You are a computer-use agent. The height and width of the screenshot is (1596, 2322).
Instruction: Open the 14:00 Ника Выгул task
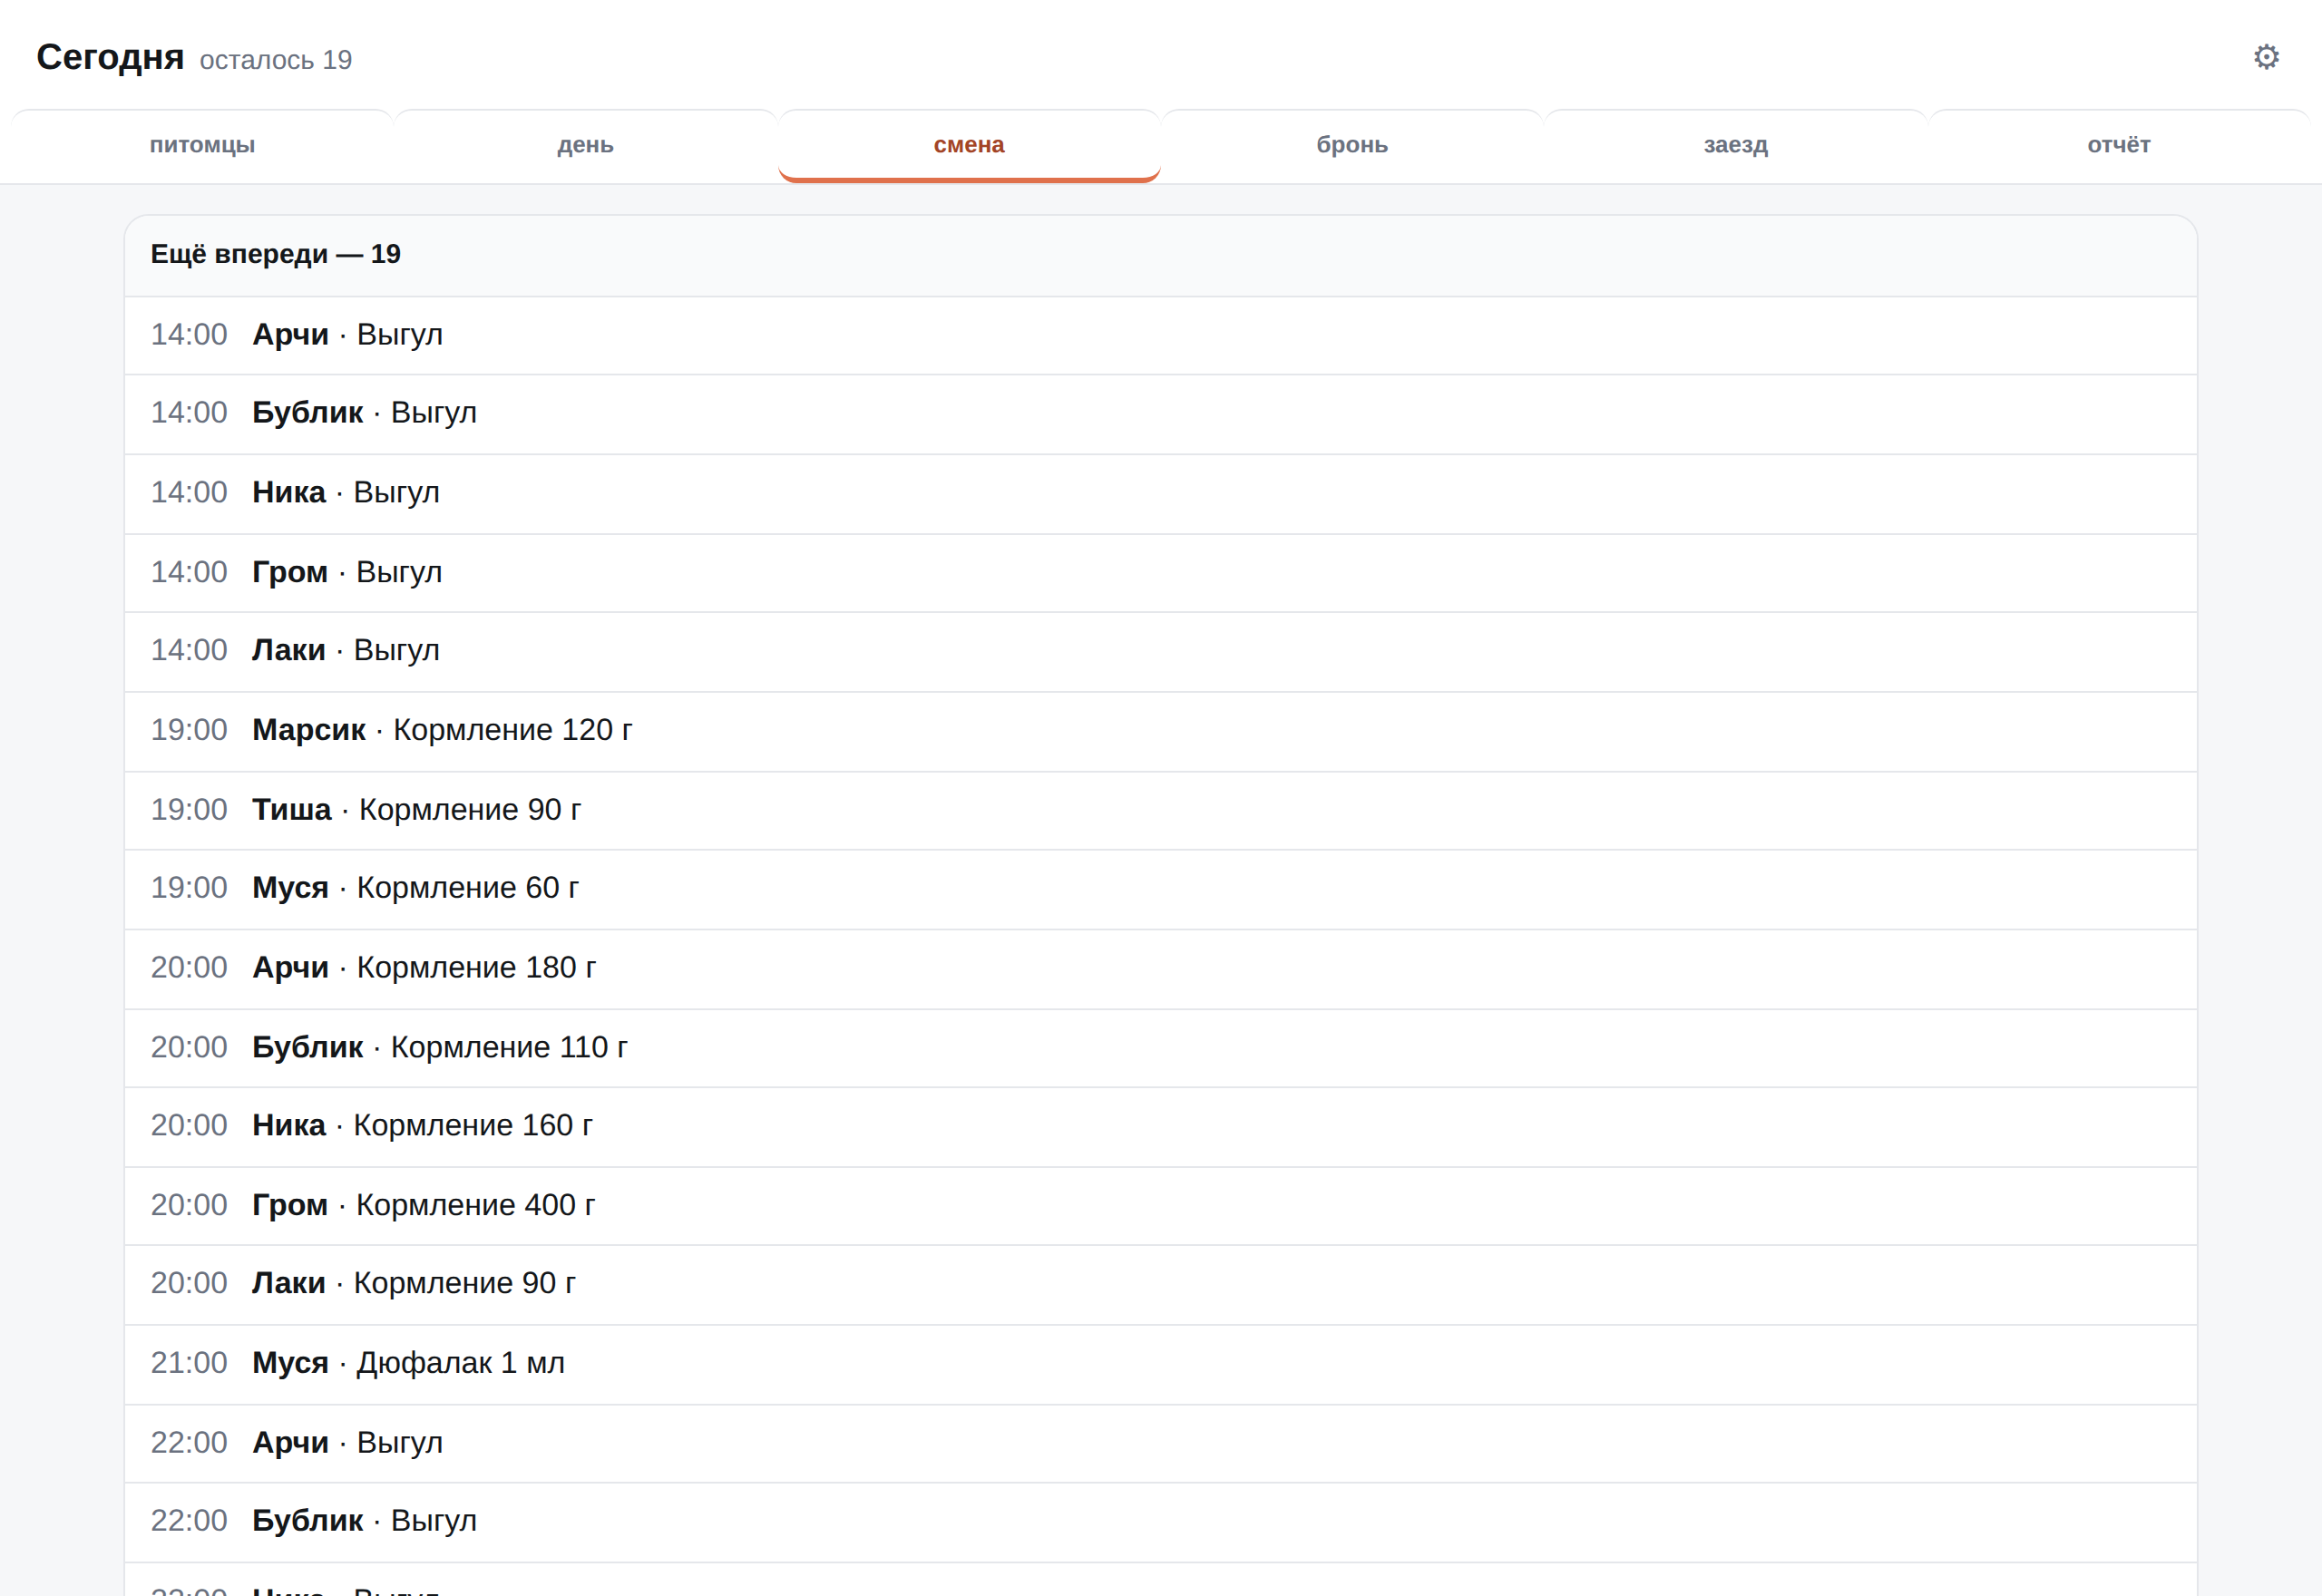(x=1160, y=493)
